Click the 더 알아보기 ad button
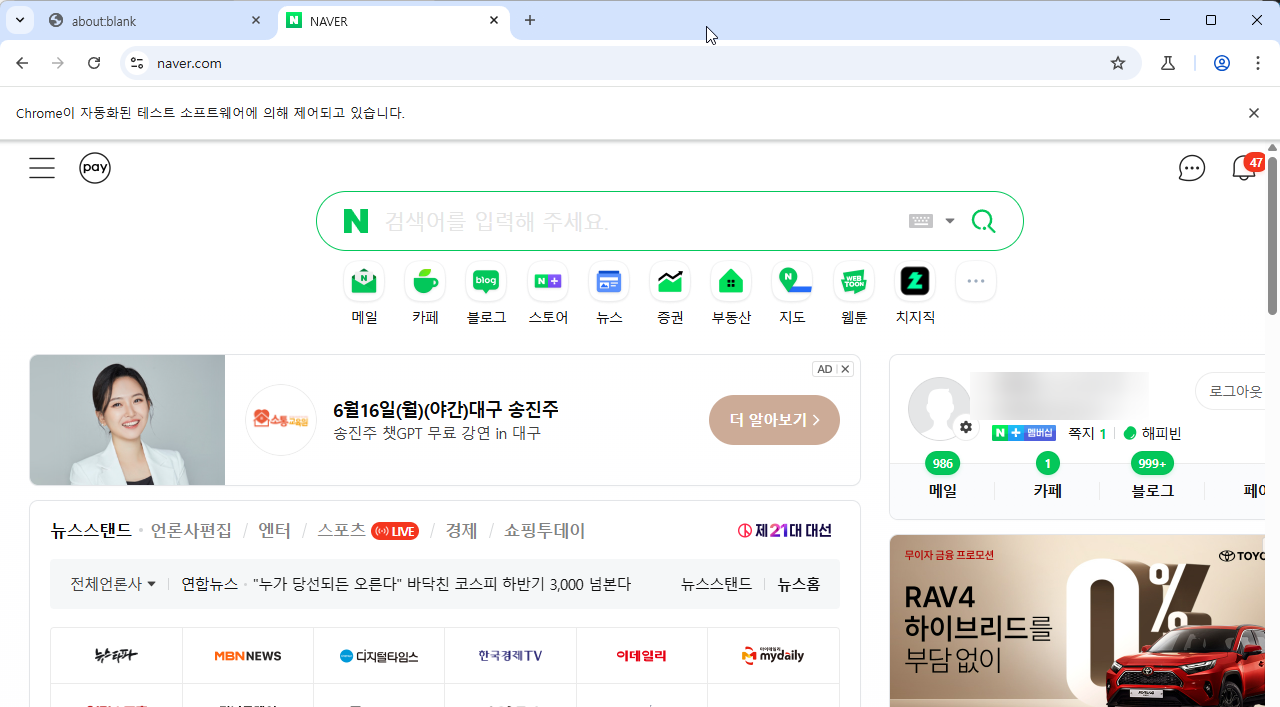This screenshot has height=707, width=1280. (774, 420)
